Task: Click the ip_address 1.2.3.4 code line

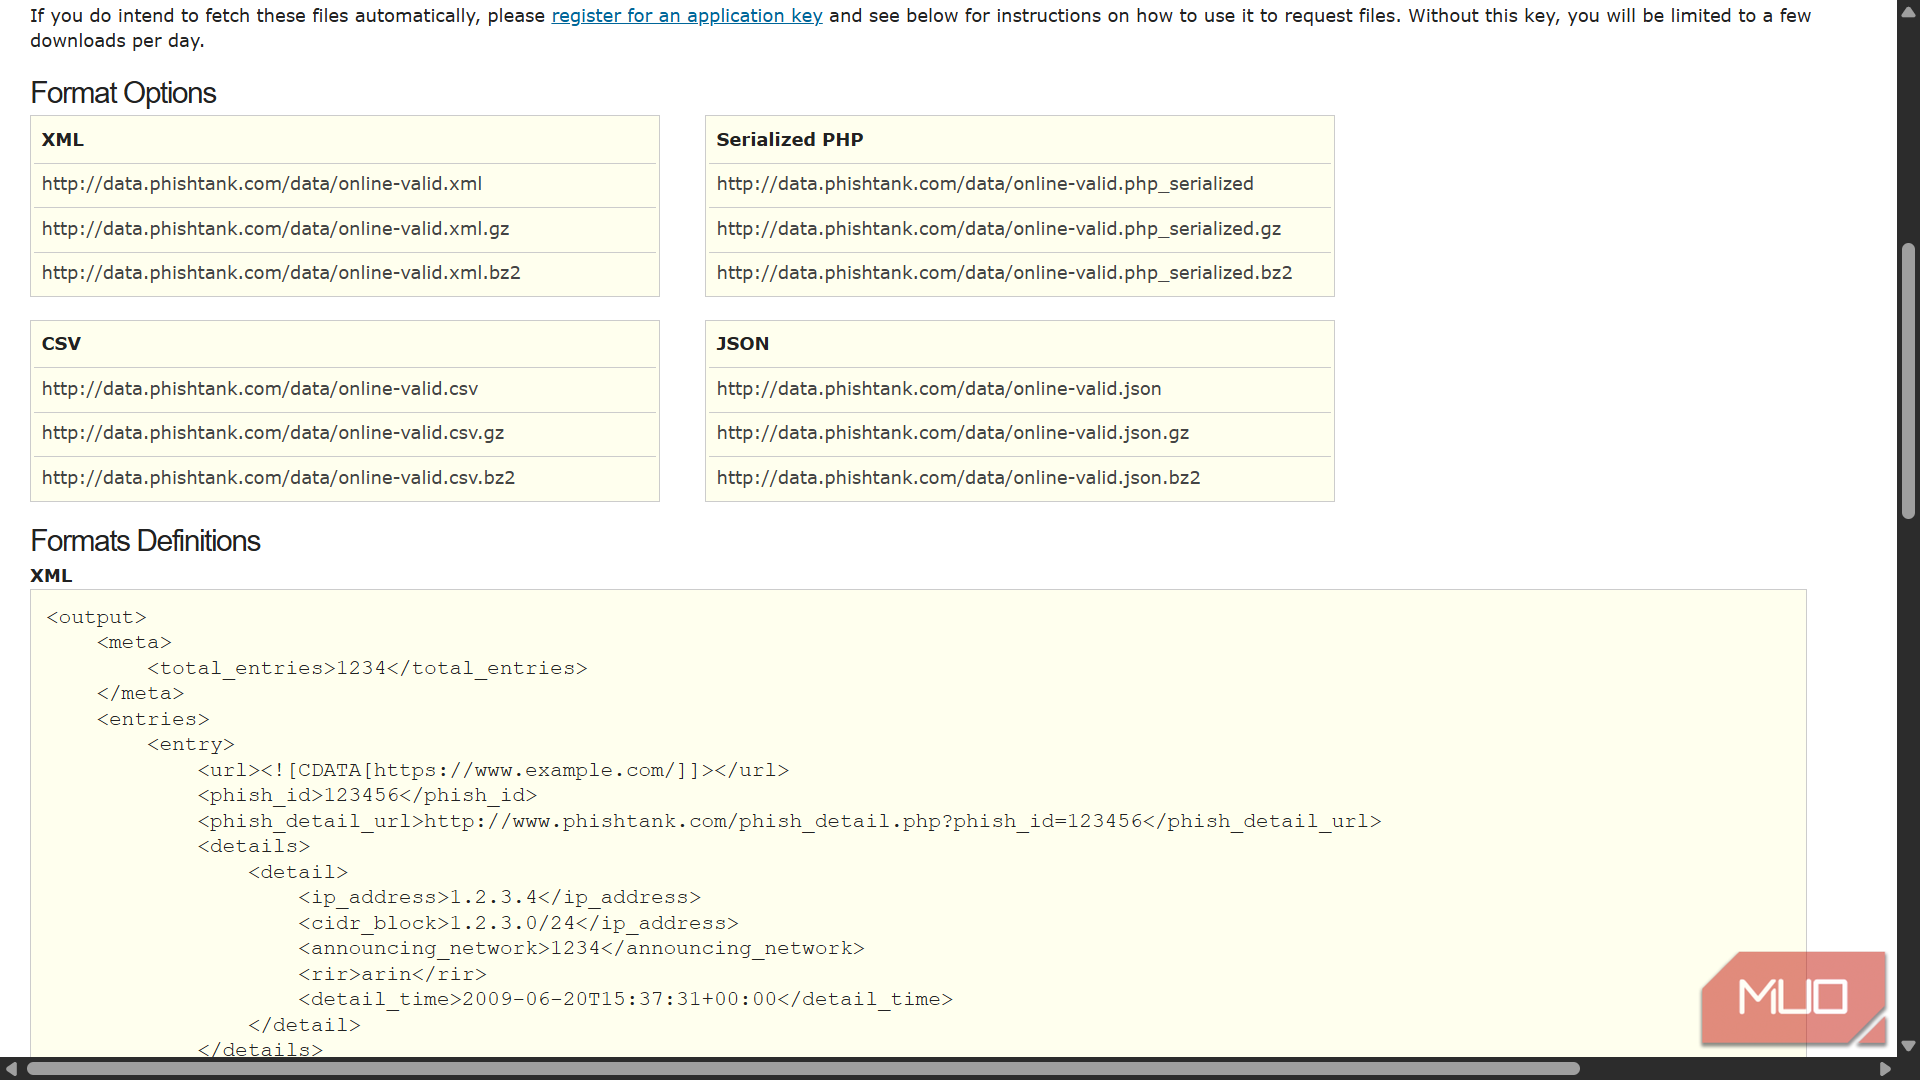Action: pos(499,897)
